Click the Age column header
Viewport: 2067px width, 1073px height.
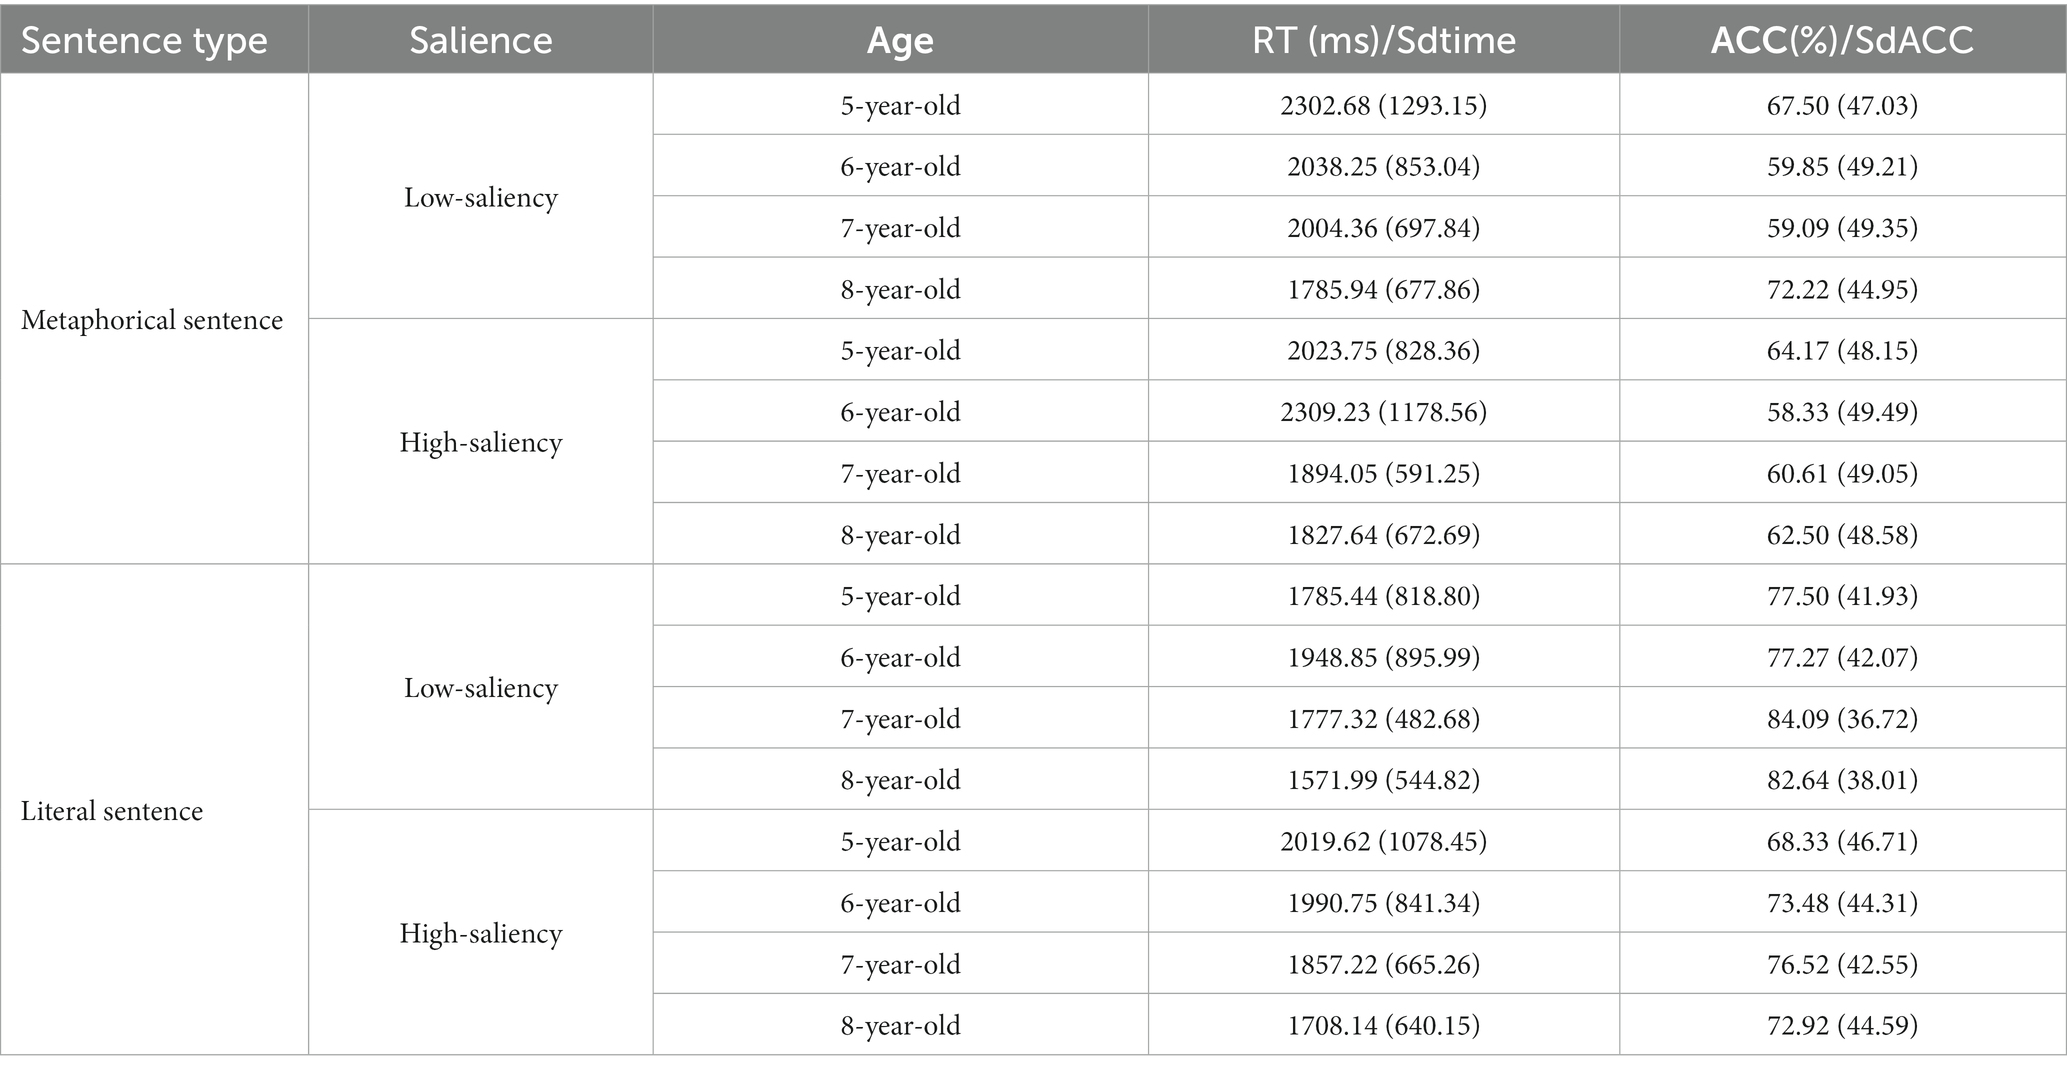point(900,41)
